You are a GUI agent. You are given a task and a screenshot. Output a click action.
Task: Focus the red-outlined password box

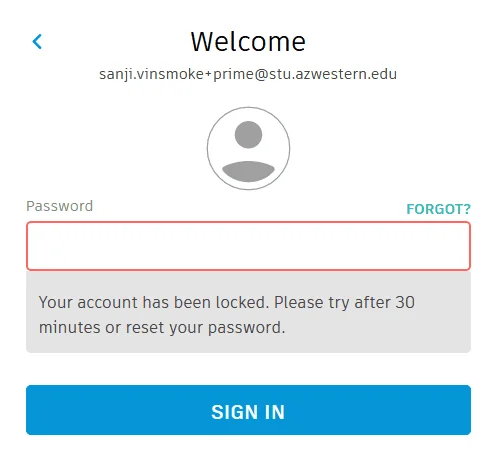coord(248,246)
